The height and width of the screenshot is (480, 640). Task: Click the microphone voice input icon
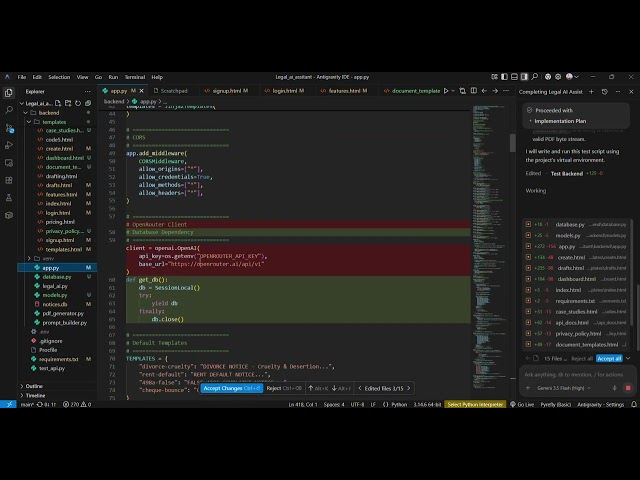click(x=614, y=388)
